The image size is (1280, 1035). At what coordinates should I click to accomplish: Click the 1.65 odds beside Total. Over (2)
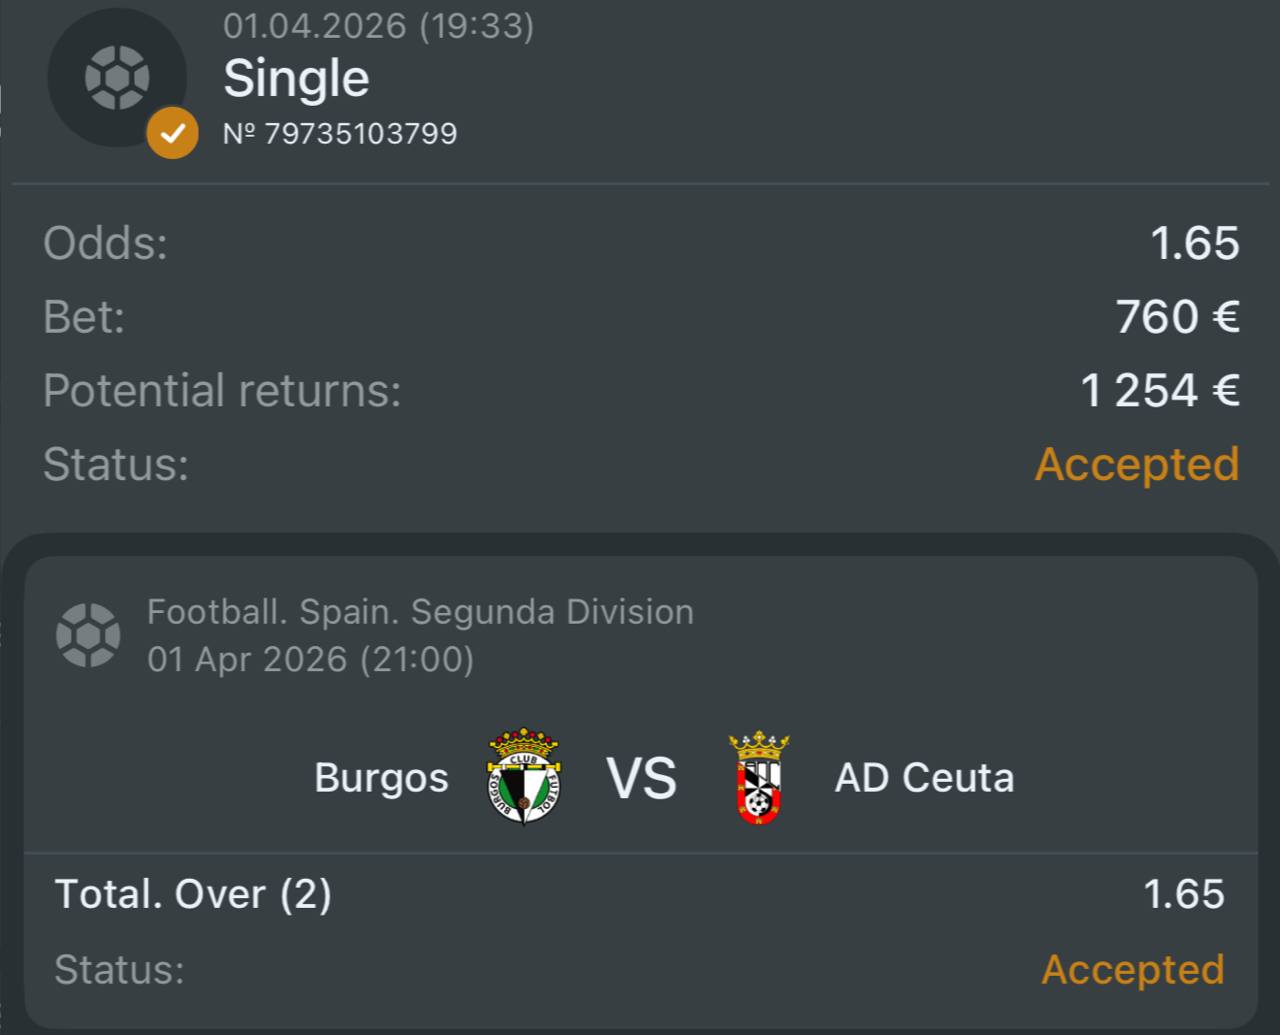tap(1184, 894)
